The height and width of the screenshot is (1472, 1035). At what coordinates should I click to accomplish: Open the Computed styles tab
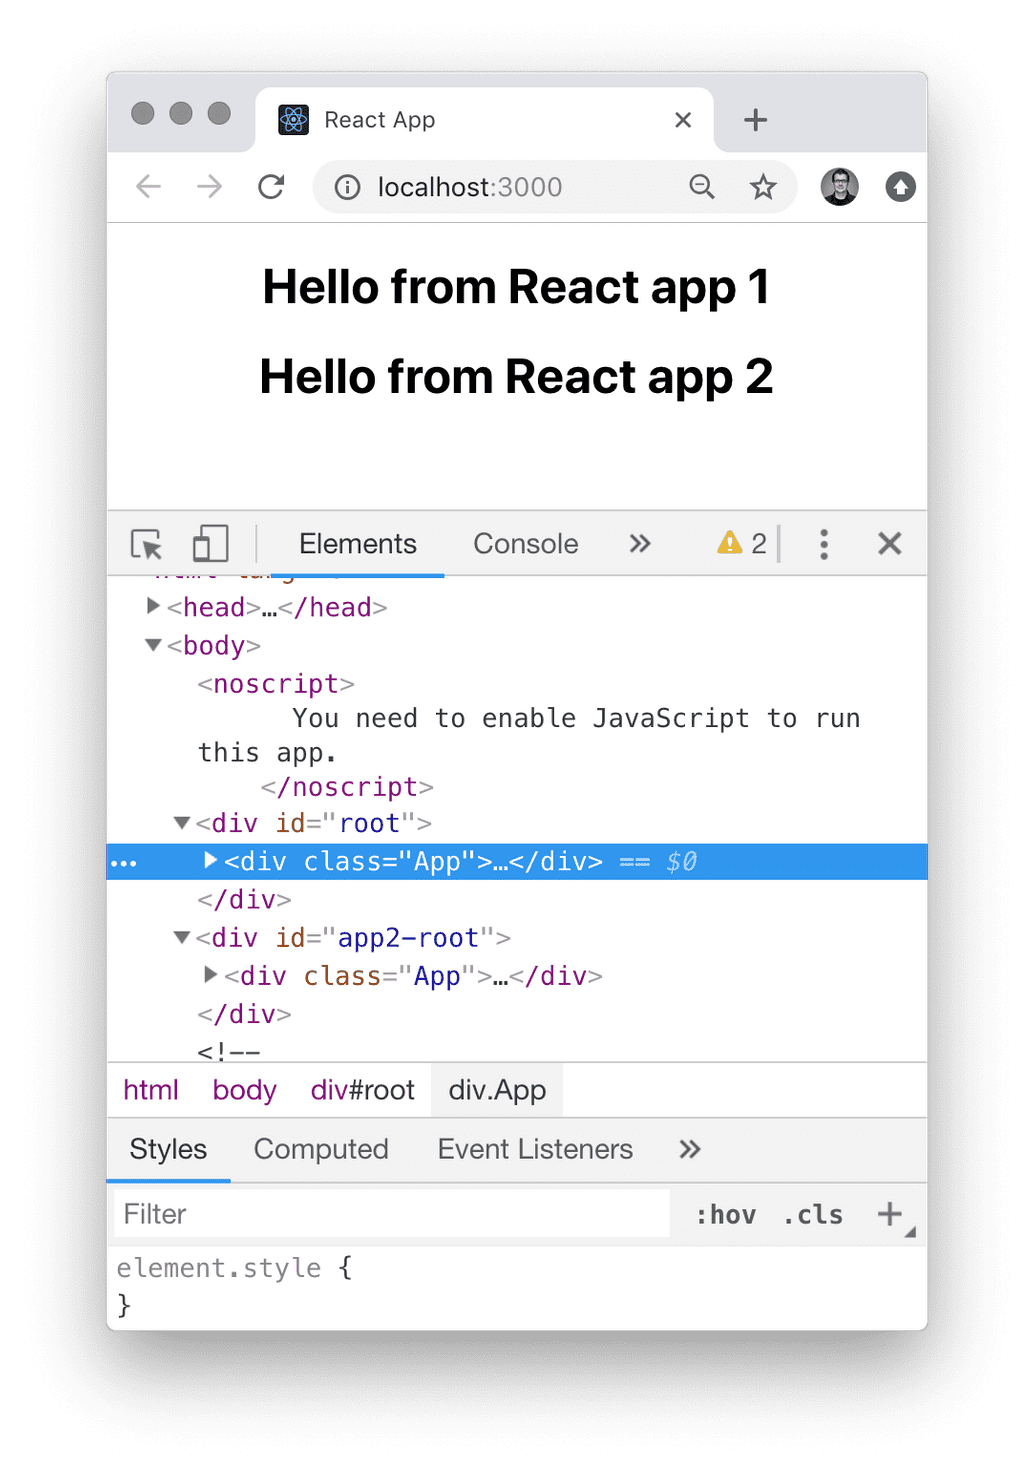(x=321, y=1150)
